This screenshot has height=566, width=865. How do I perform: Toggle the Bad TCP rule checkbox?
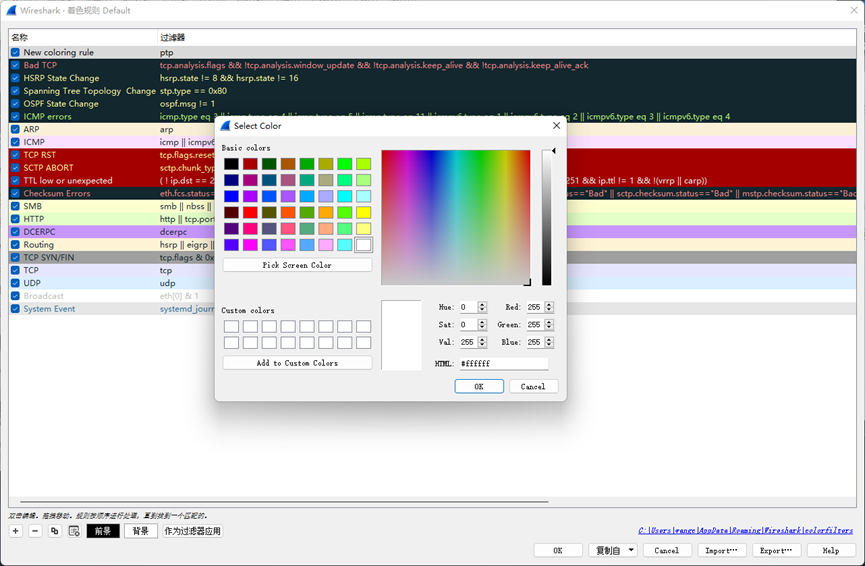coord(15,65)
